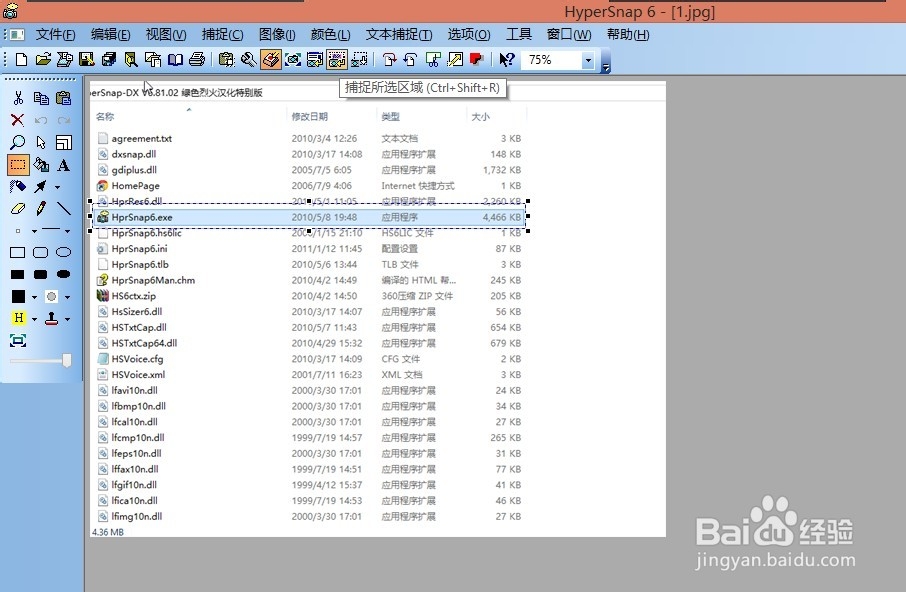Open settings with the wrench icon

pos(248,59)
